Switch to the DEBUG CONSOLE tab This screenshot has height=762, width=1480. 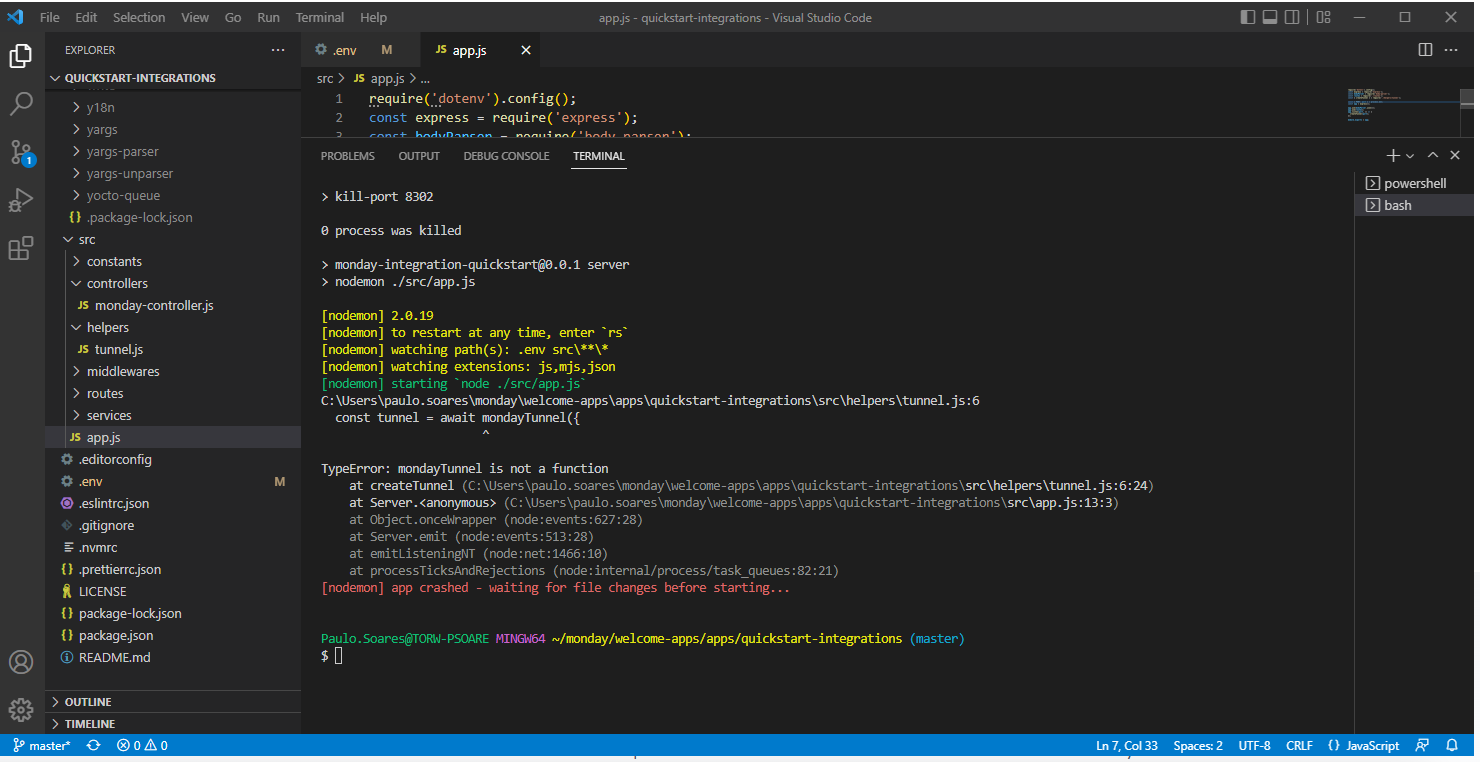click(506, 156)
